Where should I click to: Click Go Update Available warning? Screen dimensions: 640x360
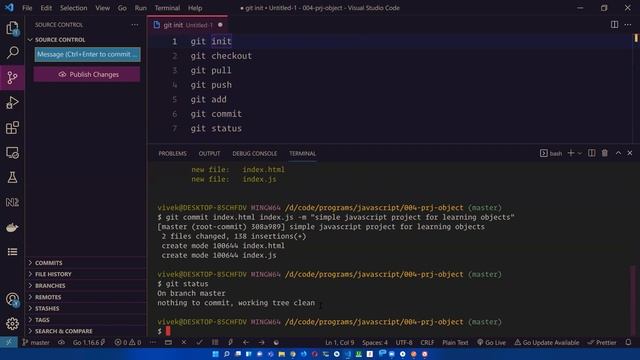547,342
